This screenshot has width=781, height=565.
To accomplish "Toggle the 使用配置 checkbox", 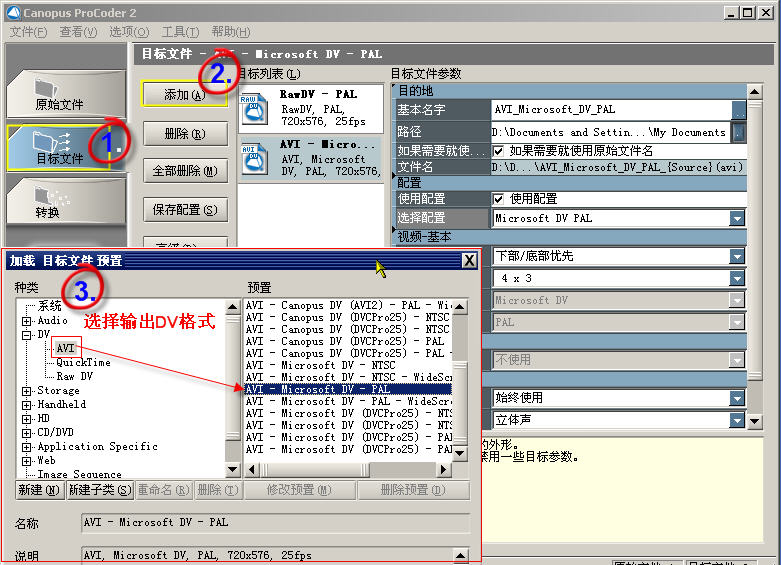I will (498, 199).
